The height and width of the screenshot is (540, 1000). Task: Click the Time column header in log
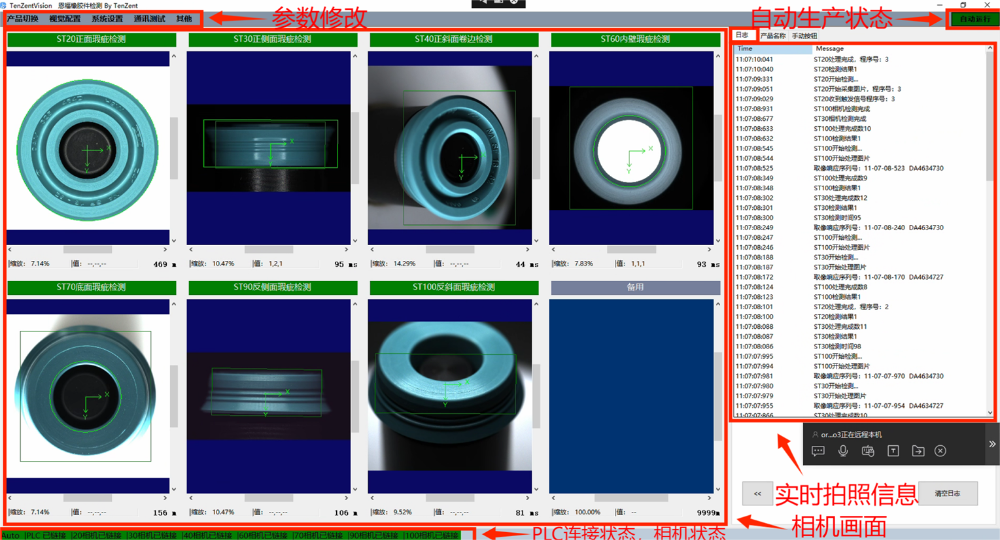click(x=774, y=48)
